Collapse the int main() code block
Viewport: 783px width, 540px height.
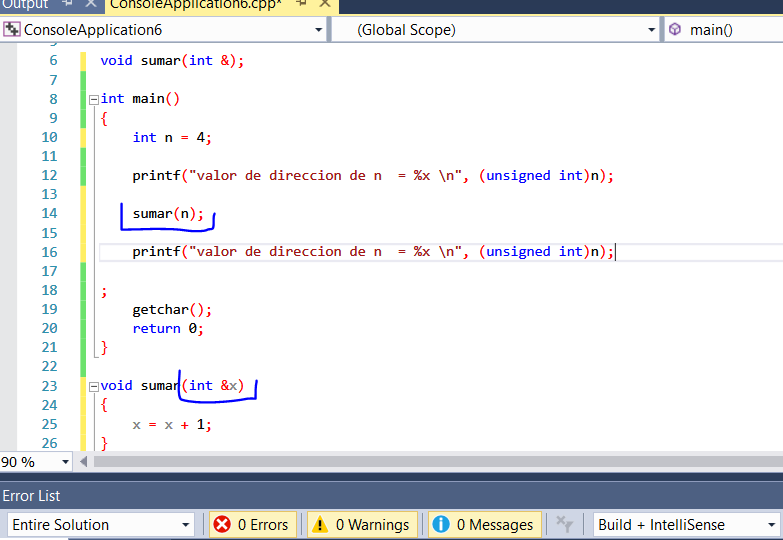(93, 99)
